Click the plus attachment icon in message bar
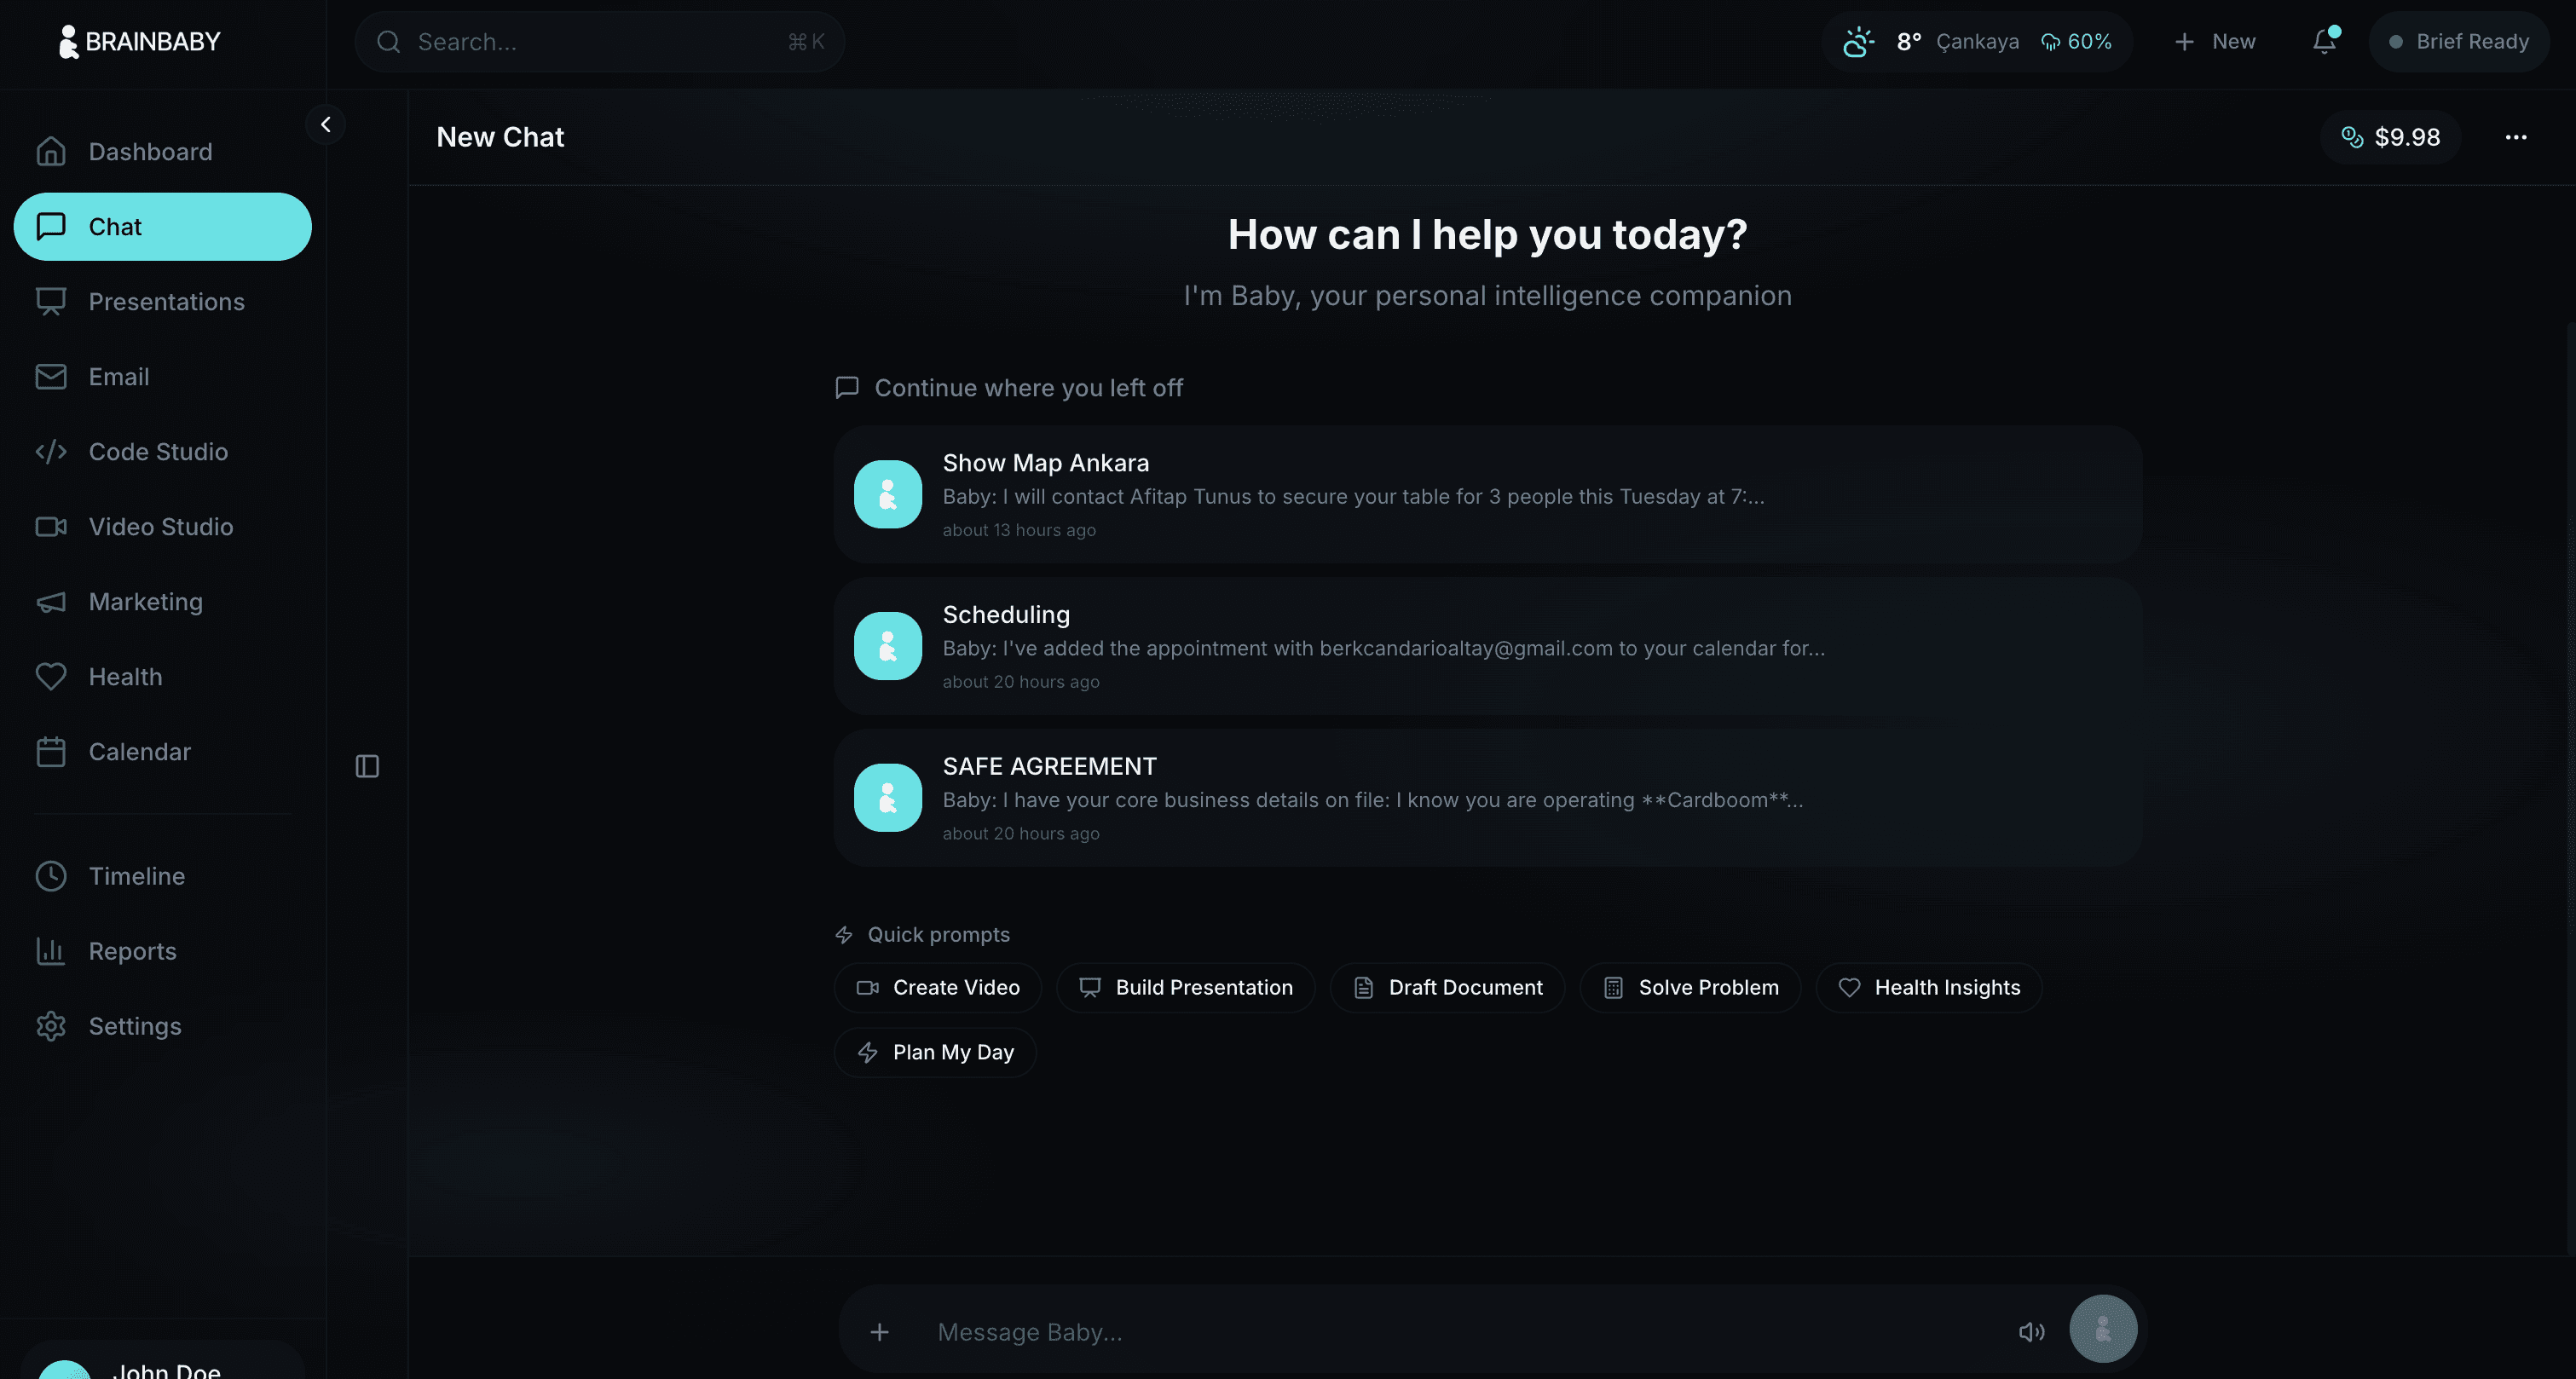The image size is (2576, 1379). point(879,1331)
